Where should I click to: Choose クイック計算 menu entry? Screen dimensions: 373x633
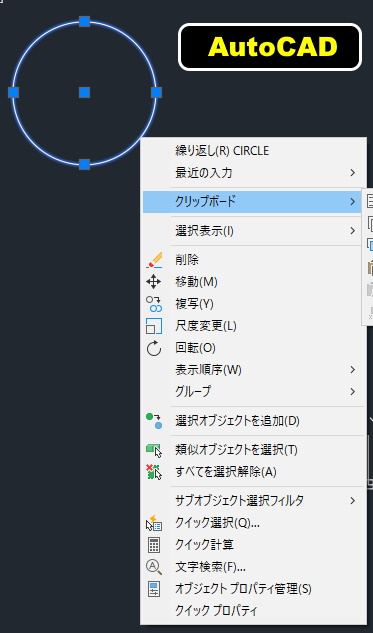pos(254,545)
